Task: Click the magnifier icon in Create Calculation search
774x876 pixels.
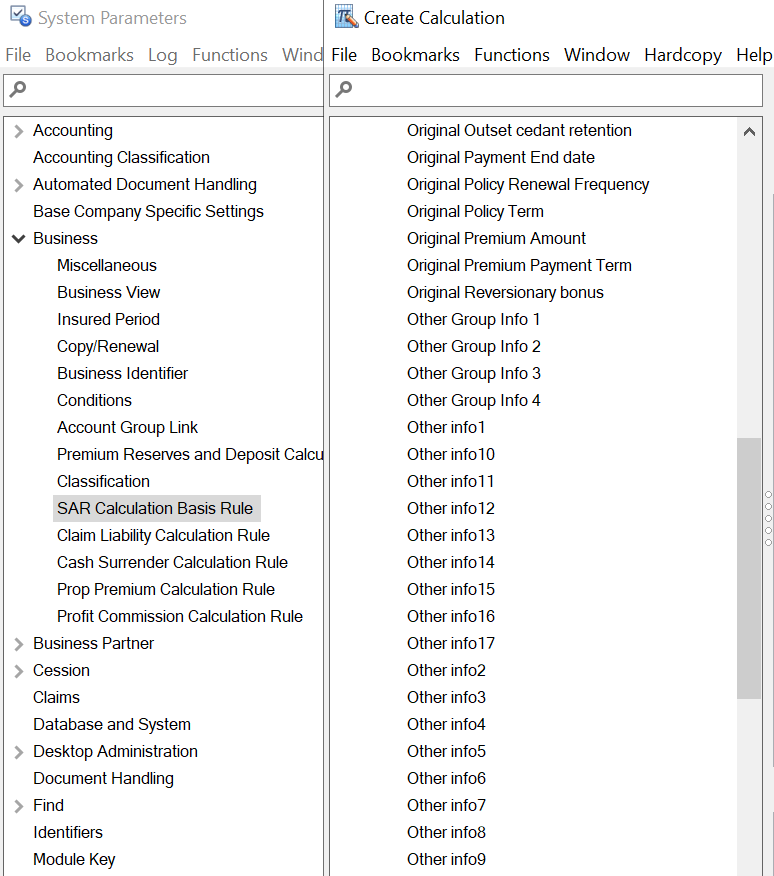Action: [x=343, y=90]
